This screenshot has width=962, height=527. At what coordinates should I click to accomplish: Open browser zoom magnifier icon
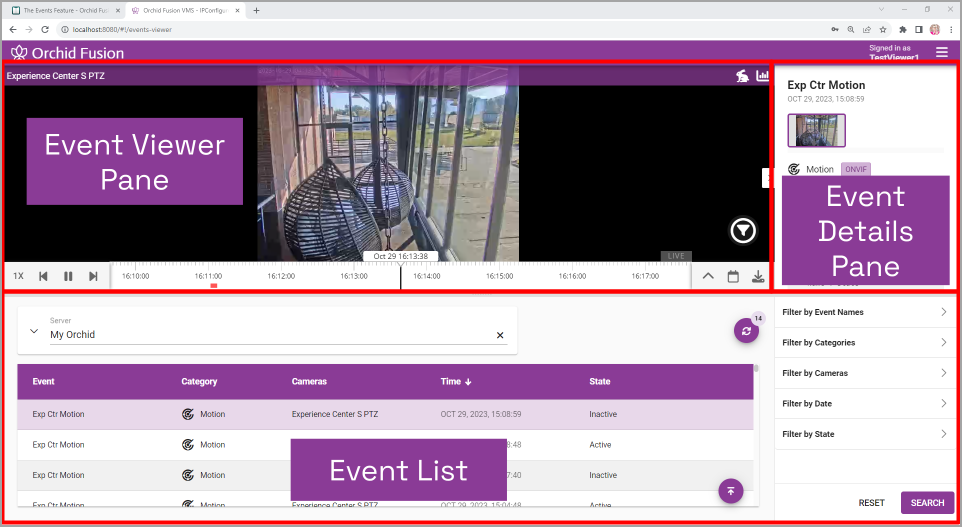click(850, 29)
